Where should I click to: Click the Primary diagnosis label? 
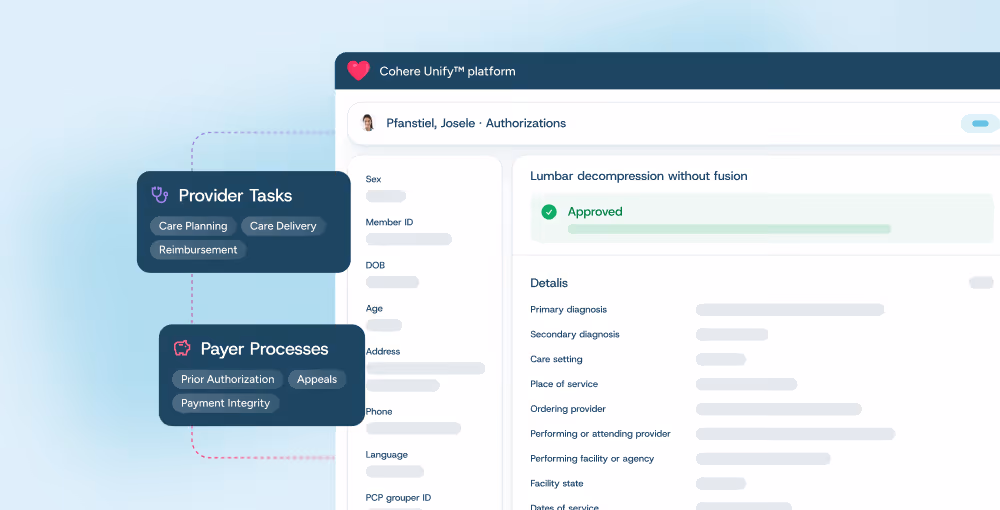(x=568, y=309)
